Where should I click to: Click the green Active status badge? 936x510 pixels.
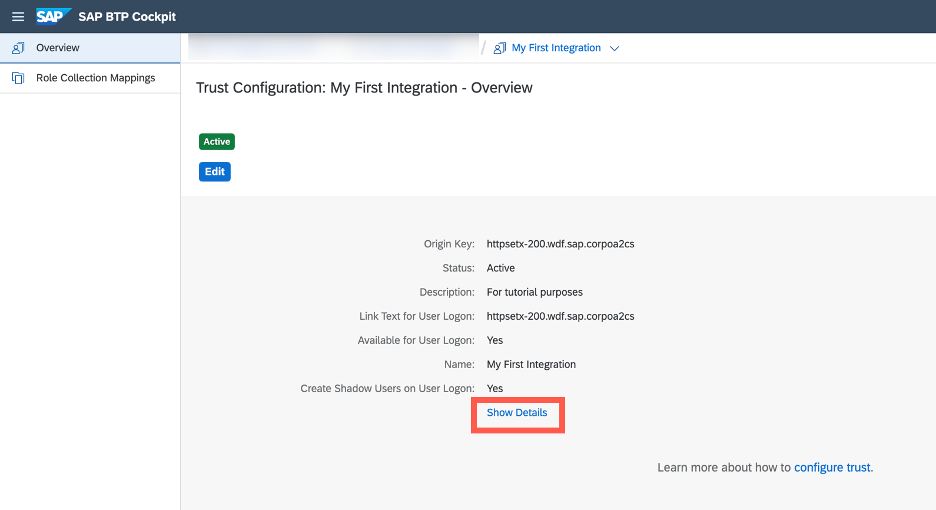(217, 142)
